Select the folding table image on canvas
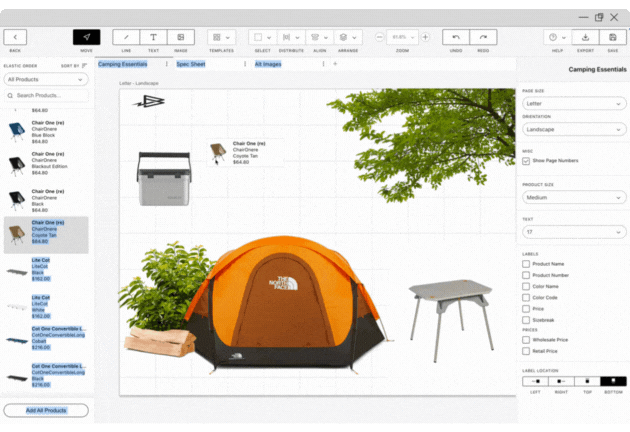The width and height of the screenshot is (630, 432). [451, 319]
